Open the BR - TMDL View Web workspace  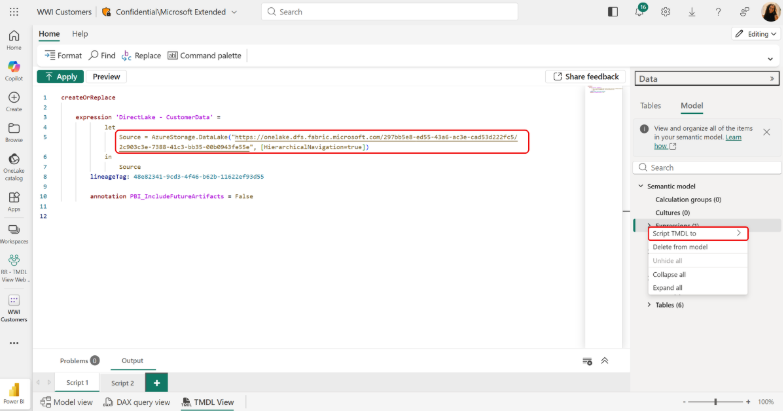pyautogui.click(x=14, y=268)
